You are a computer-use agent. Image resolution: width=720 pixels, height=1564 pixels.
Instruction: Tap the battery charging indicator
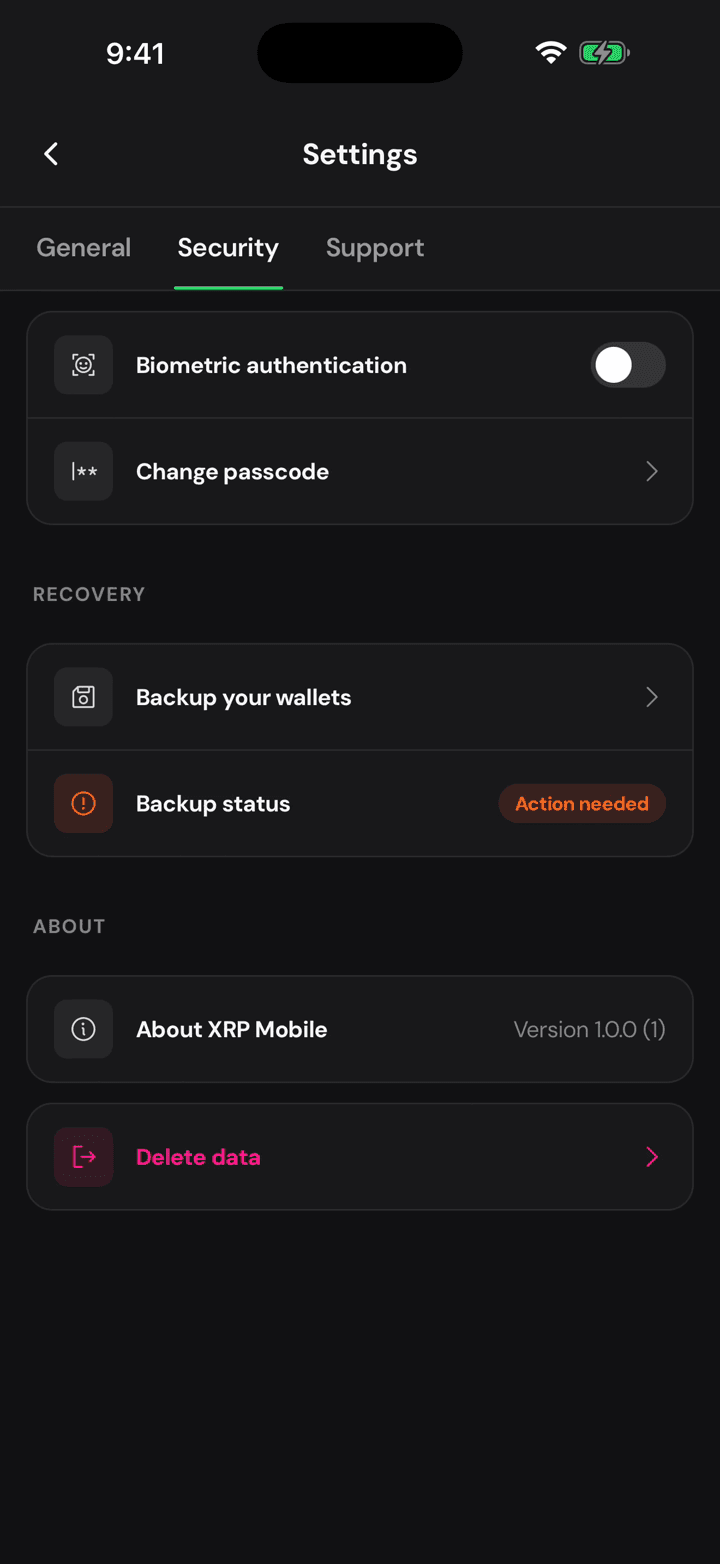click(x=604, y=53)
